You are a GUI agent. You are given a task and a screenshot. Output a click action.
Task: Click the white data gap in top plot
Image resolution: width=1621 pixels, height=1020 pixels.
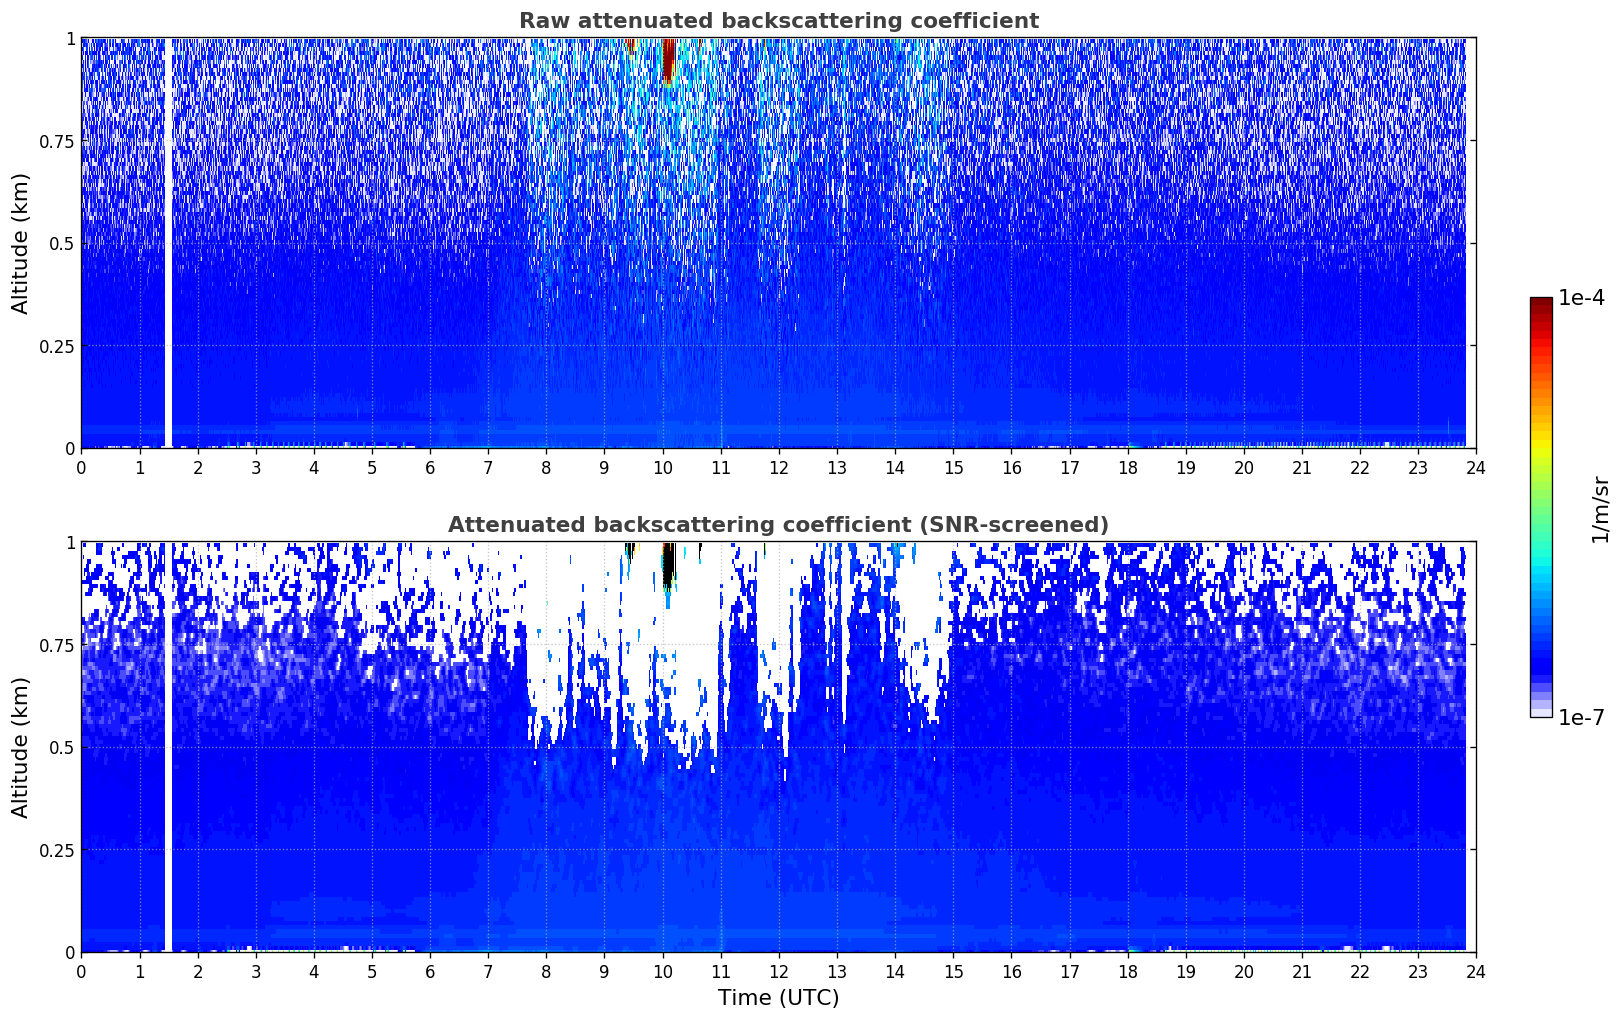(168, 243)
